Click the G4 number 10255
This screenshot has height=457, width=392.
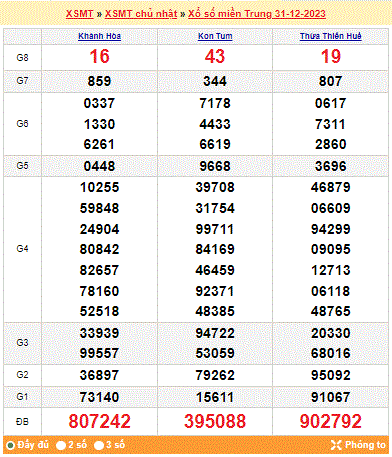(x=99, y=187)
